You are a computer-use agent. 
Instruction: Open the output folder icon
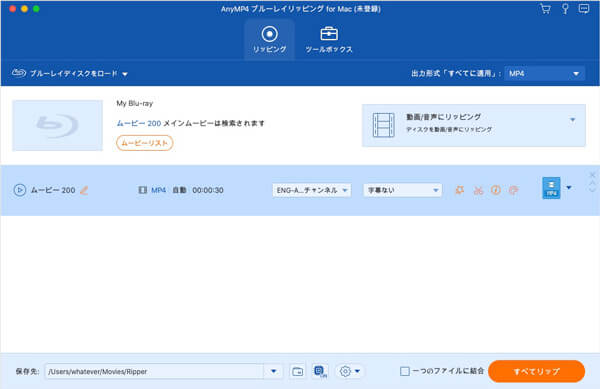[x=297, y=371]
